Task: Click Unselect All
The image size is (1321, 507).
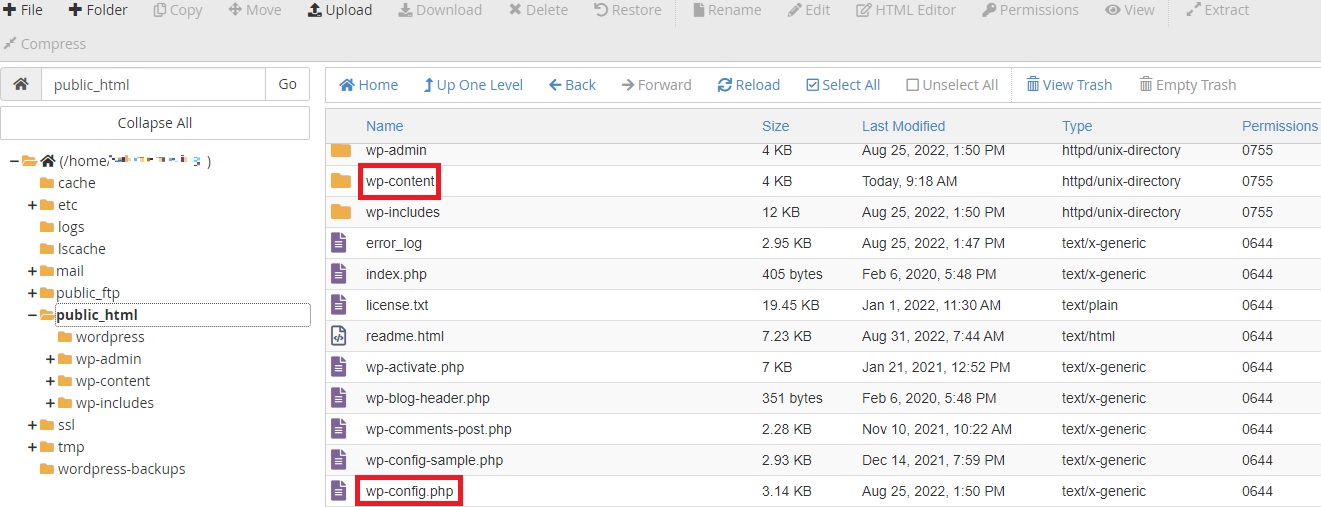Action: pos(952,85)
